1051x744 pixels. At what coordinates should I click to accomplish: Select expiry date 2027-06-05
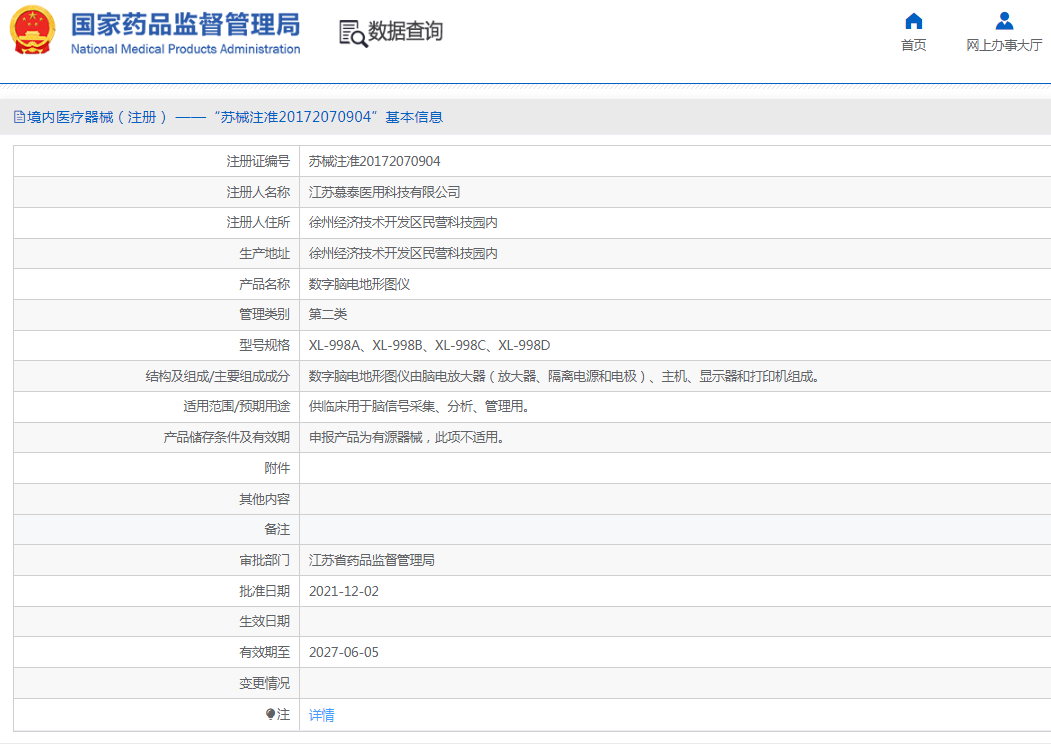pos(344,652)
